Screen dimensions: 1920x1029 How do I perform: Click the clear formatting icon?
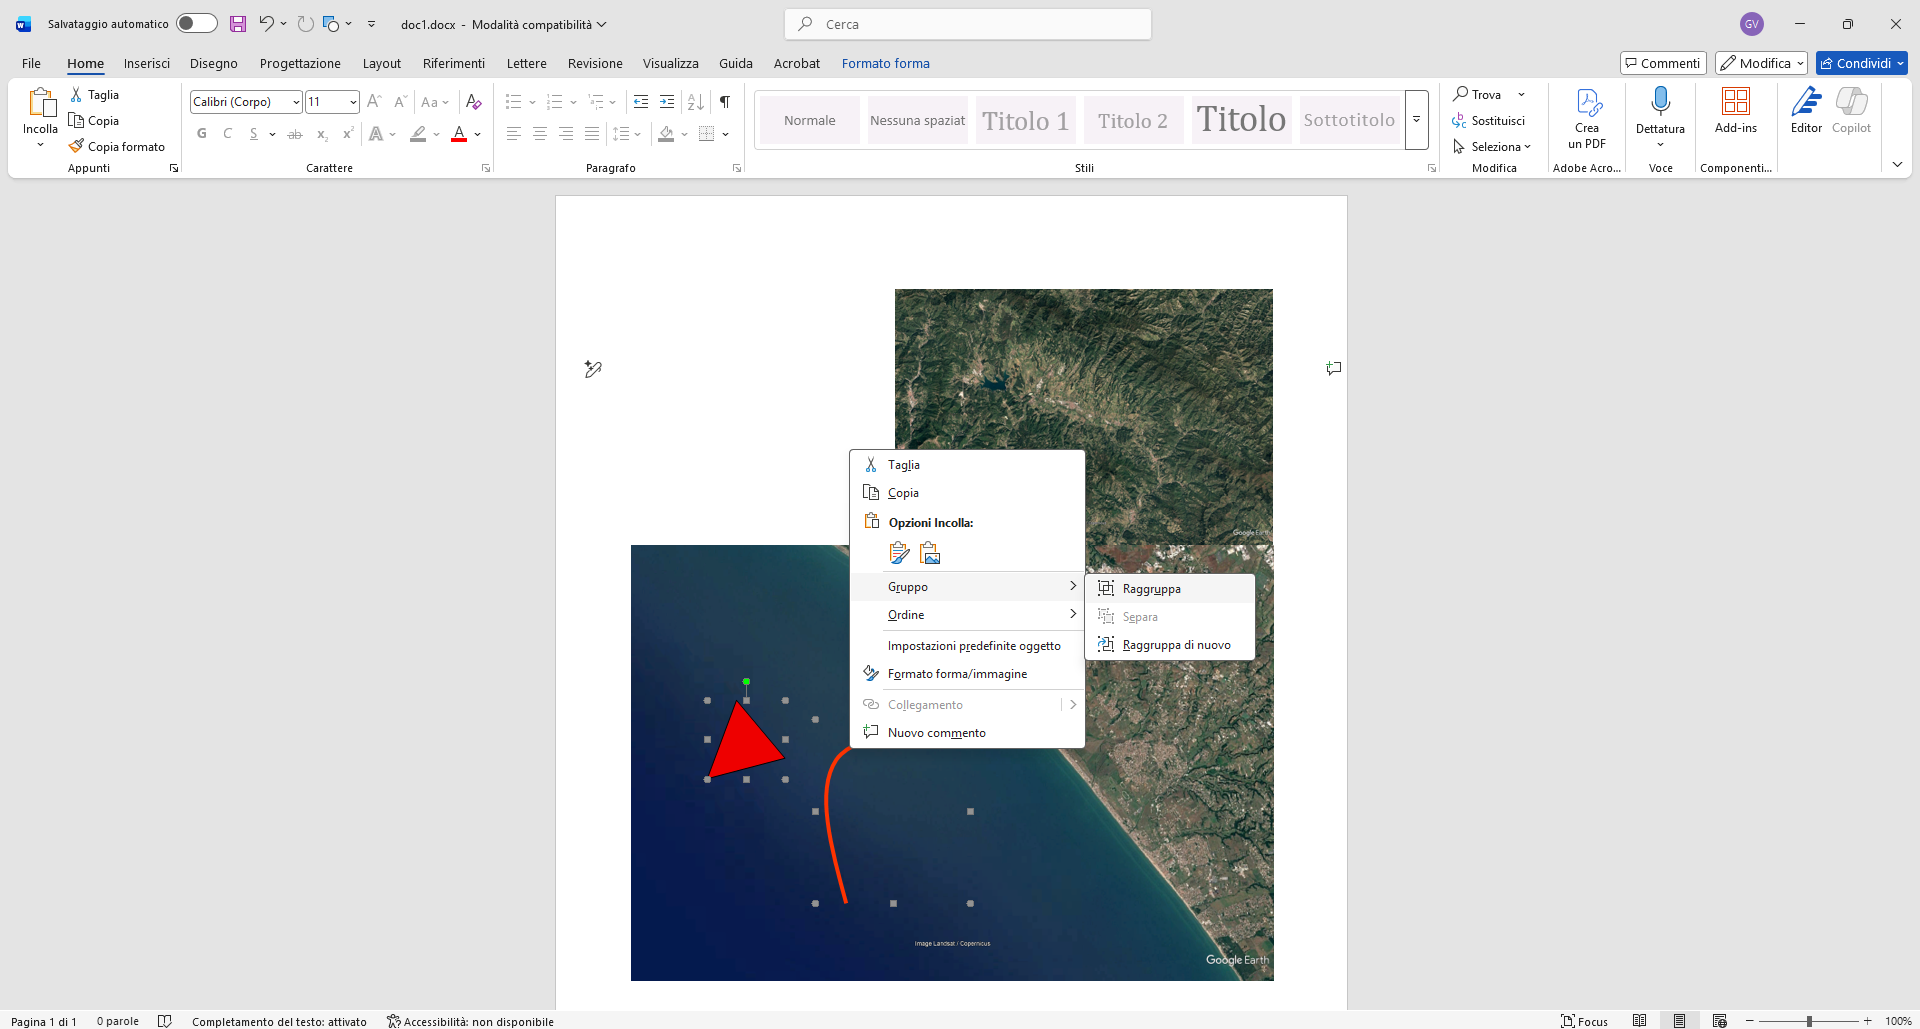click(x=474, y=102)
